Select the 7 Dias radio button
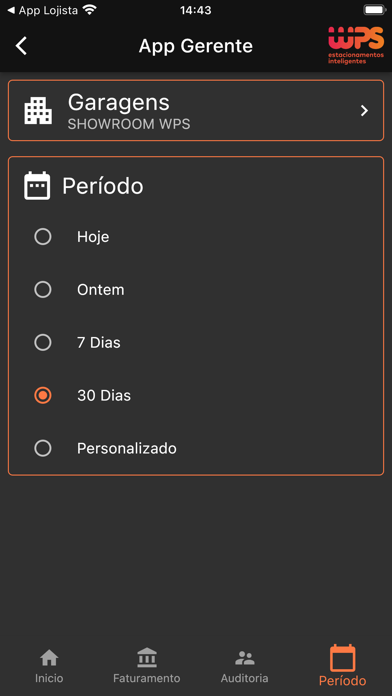Viewport: 392px width, 696px height. (43, 343)
